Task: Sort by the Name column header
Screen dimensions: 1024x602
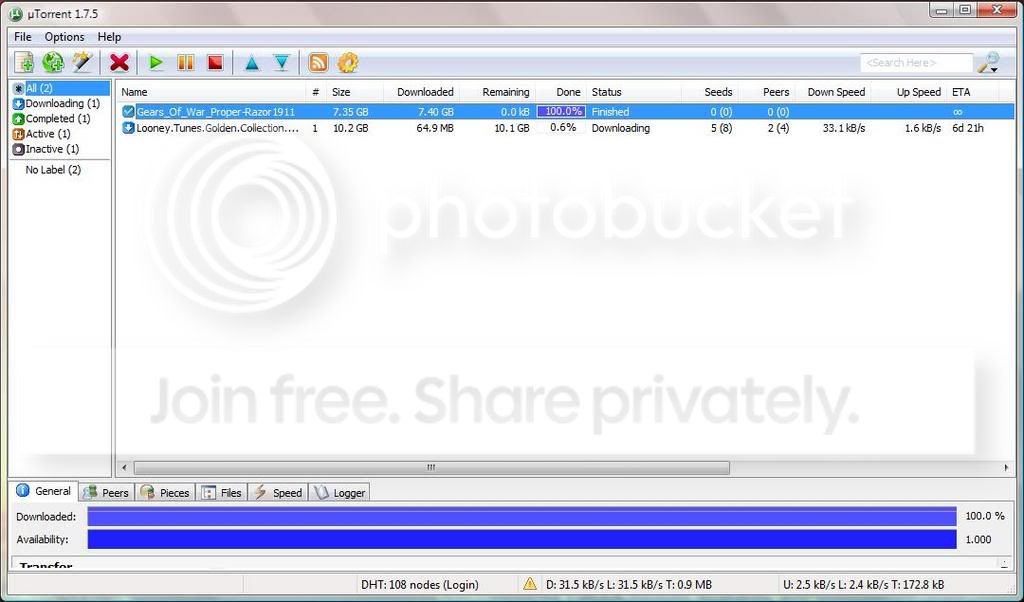Action: 211,92
